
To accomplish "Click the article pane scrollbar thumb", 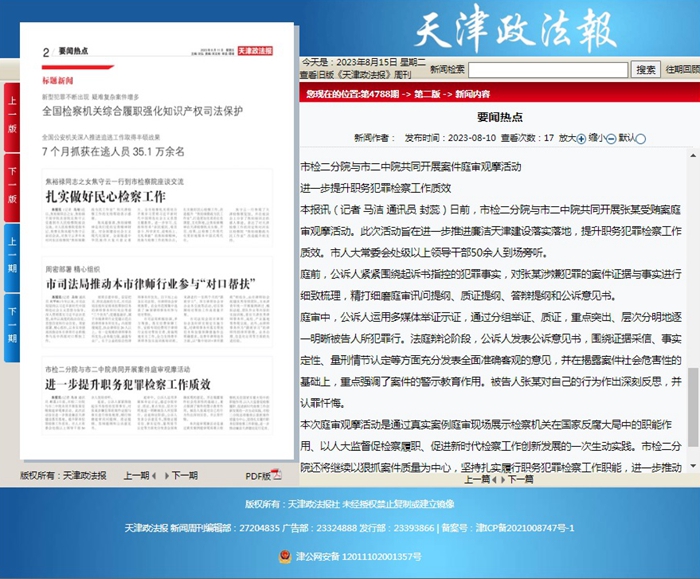I will [x=693, y=407].
